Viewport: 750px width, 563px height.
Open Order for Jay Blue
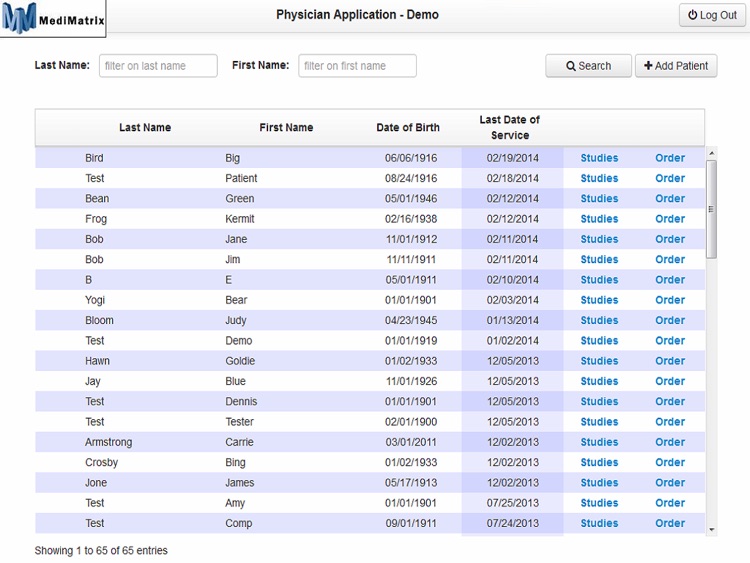point(670,381)
